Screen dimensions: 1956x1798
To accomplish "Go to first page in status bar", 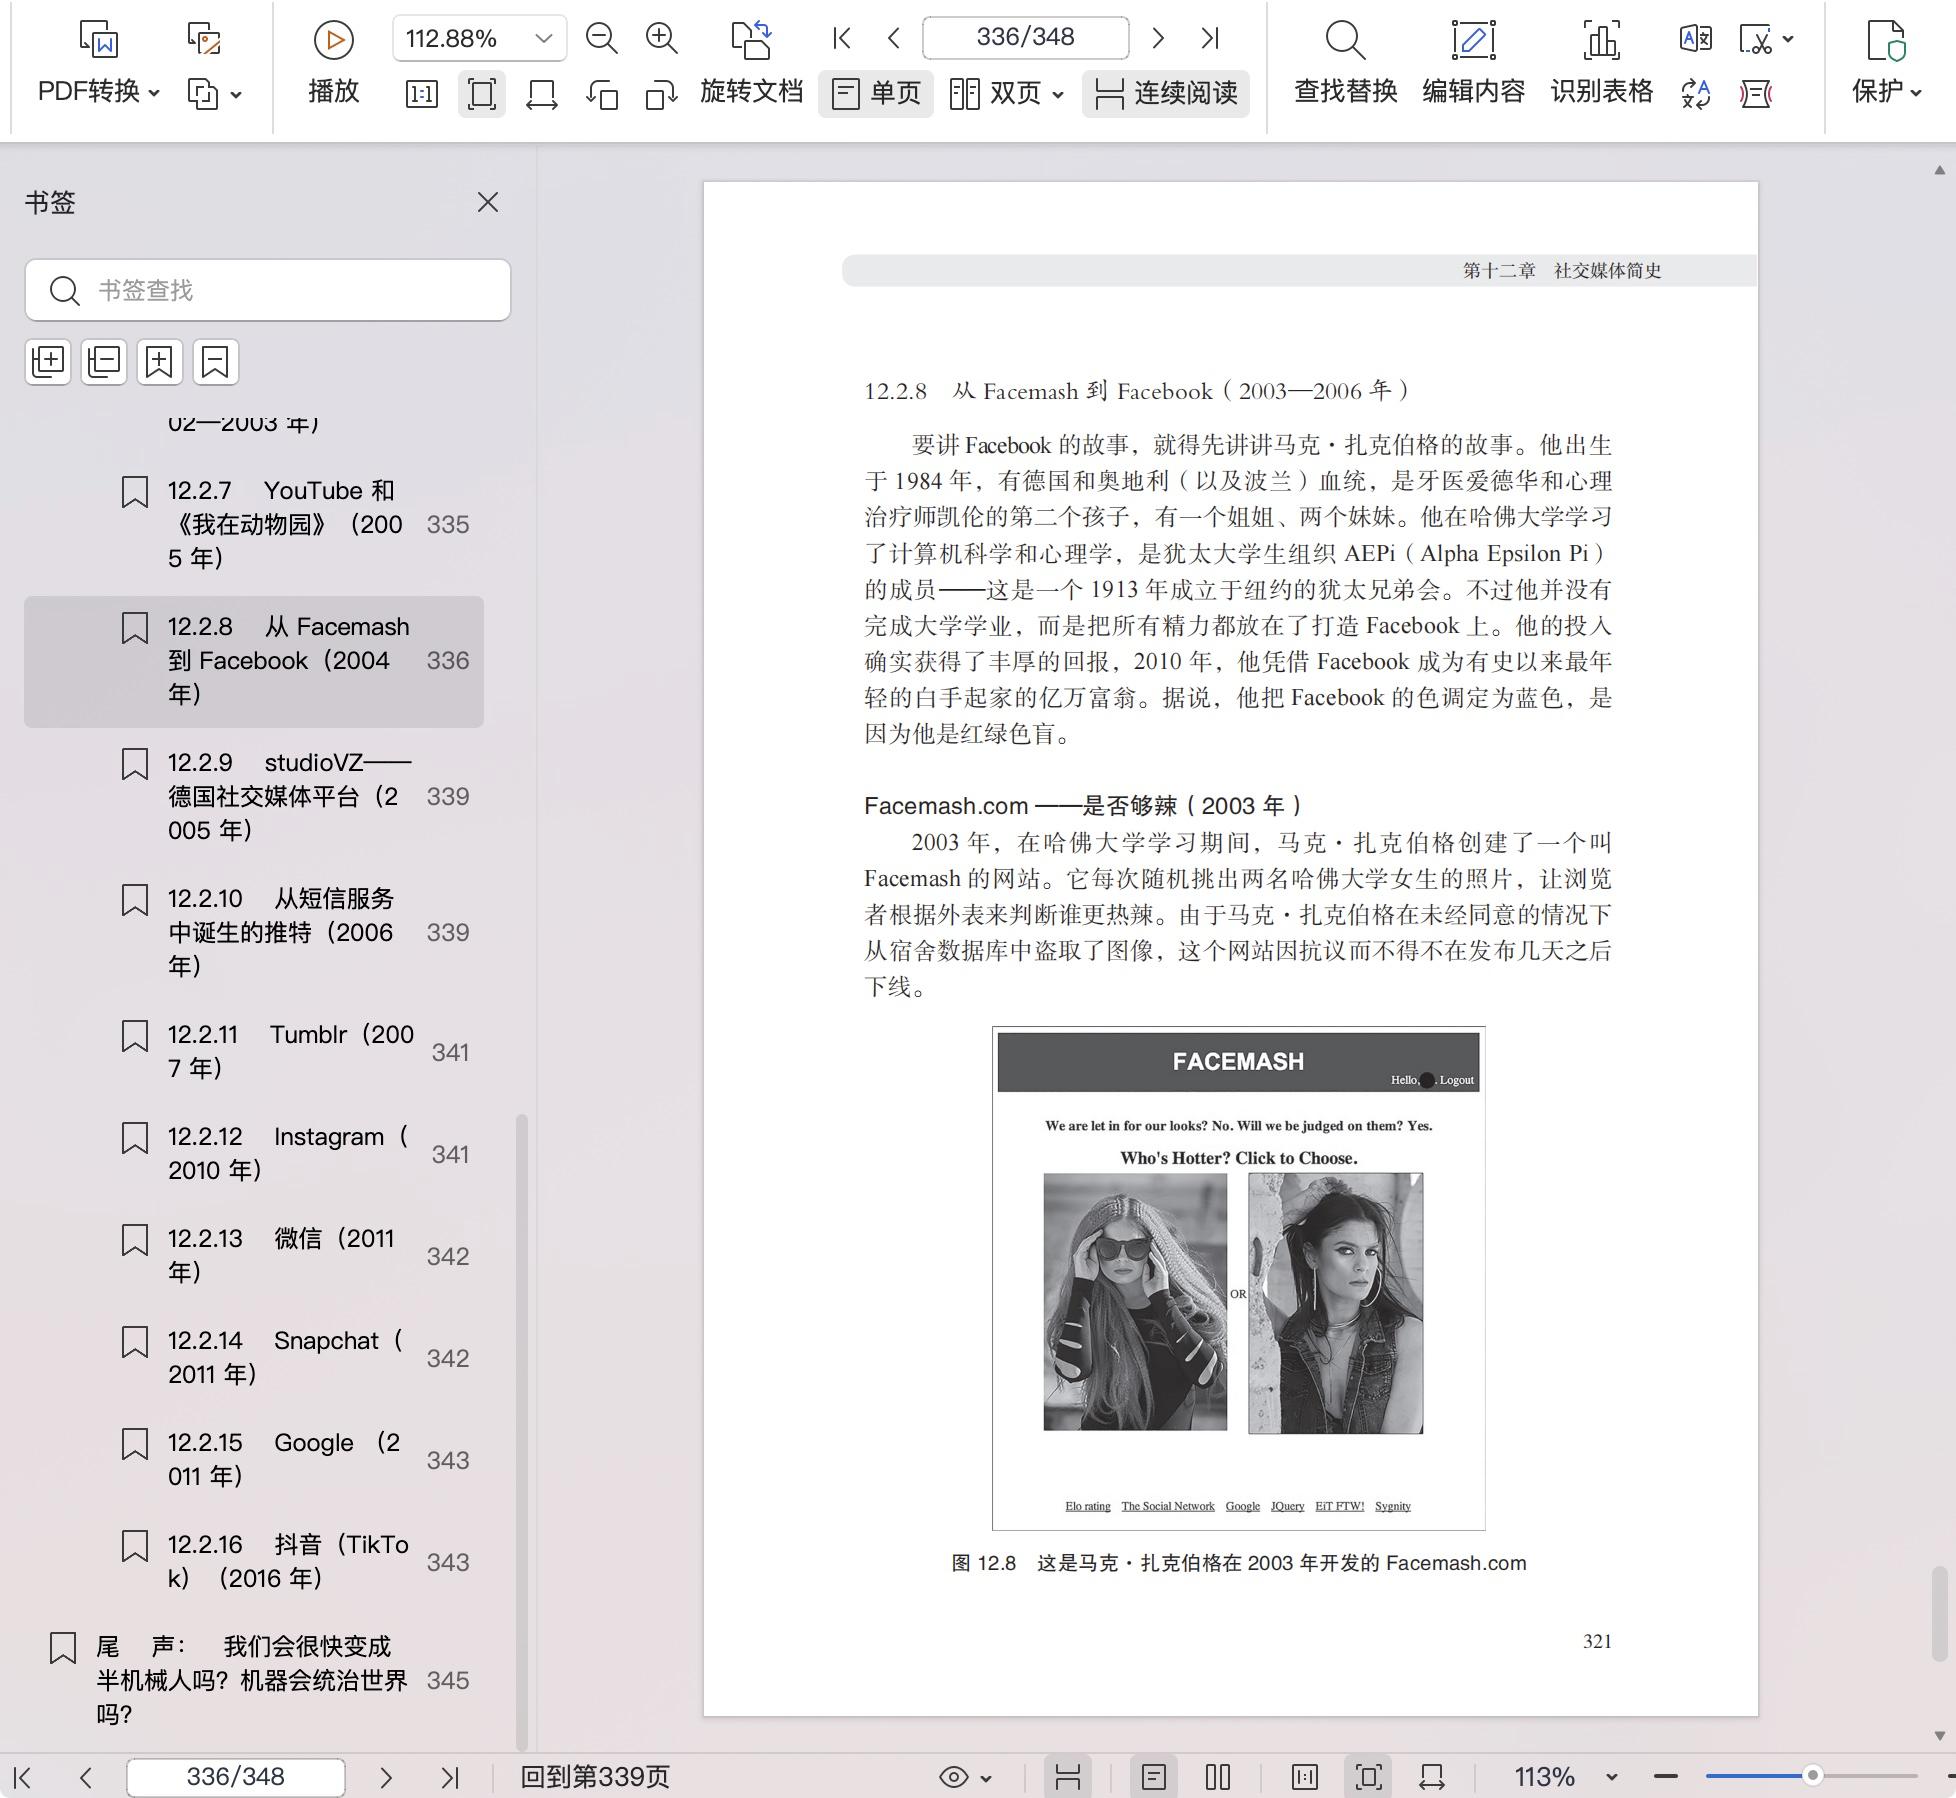I will pyautogui.click(x=23, y=1777).
